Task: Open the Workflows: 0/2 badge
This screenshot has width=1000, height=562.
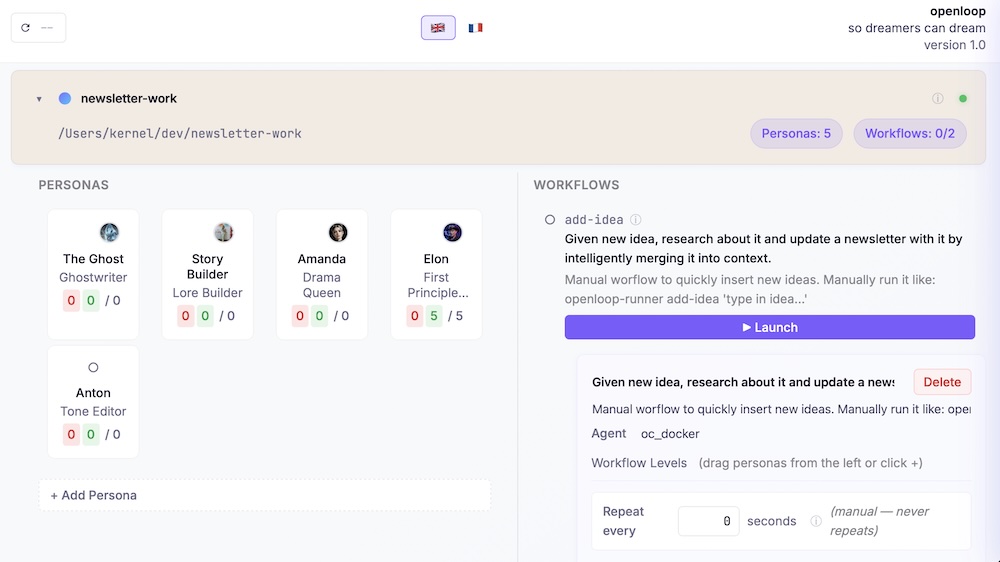Action: pyautogui.click(x=909, y=133)
